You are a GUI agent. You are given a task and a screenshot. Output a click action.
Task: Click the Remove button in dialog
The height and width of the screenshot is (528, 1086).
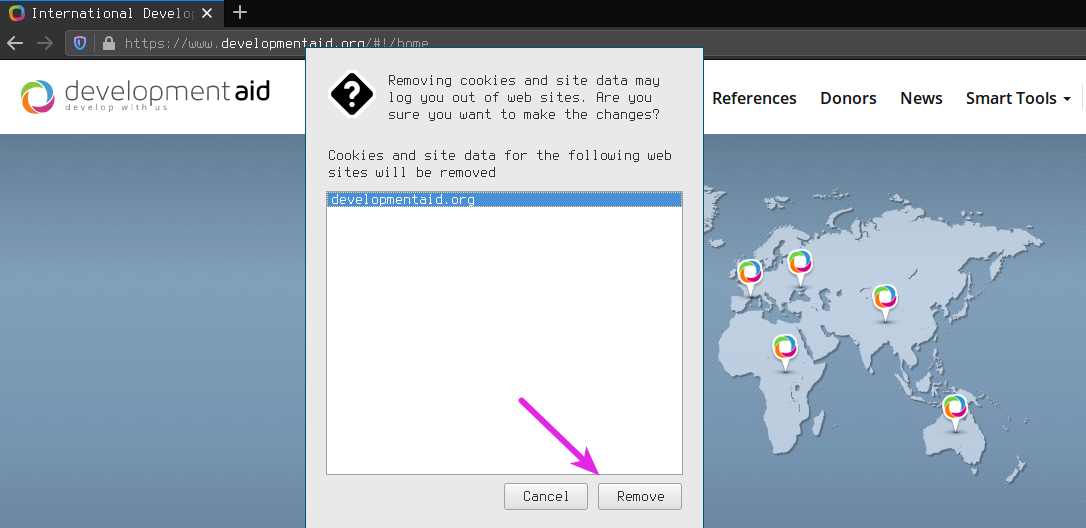click(639, 496)
